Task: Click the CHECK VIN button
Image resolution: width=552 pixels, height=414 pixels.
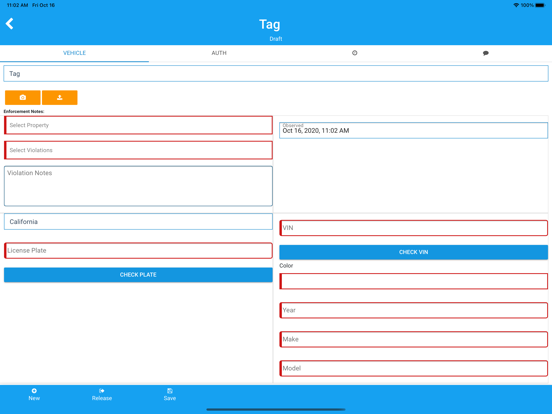Action: coord(414,252)
